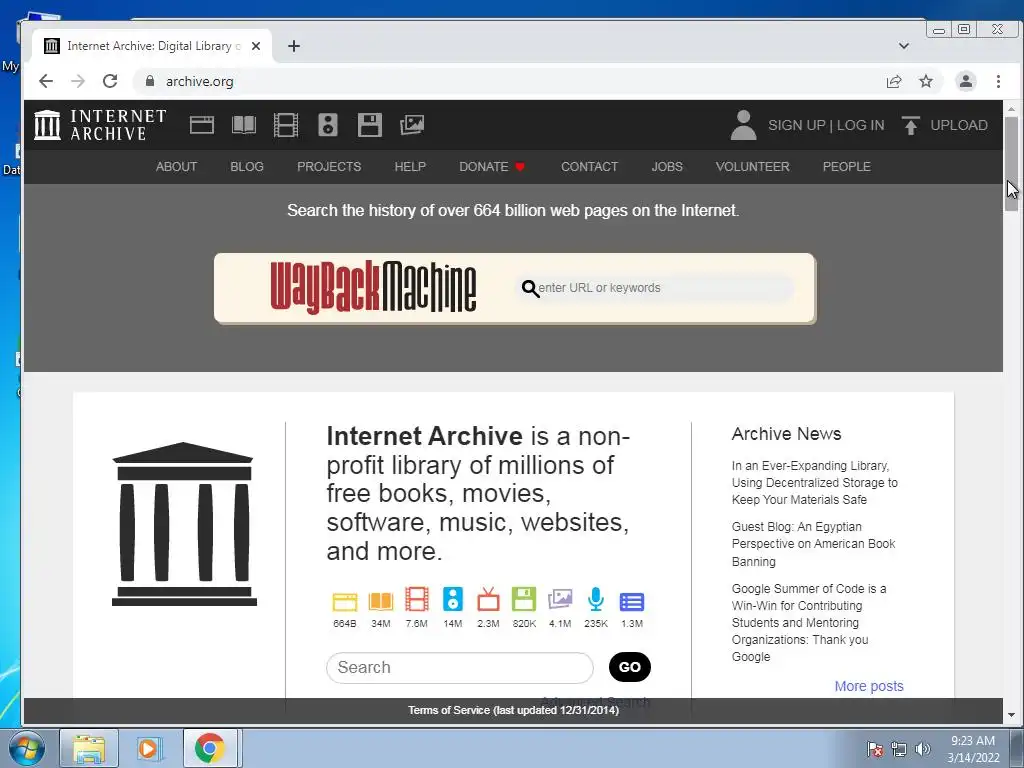Viewport: 1024px width, 768px height.
Task: Click the scrollbar down arrow
Action: [1011, 715]
